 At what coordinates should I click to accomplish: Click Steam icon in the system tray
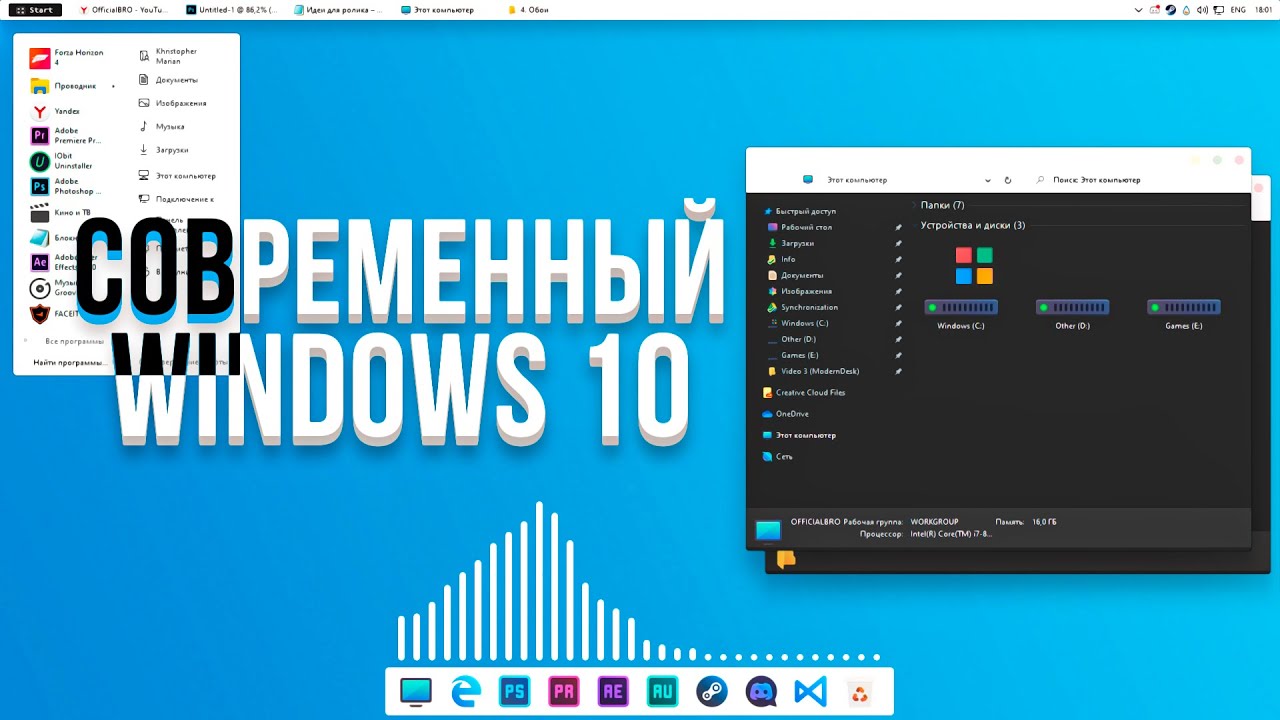[x=1171, y=9]
